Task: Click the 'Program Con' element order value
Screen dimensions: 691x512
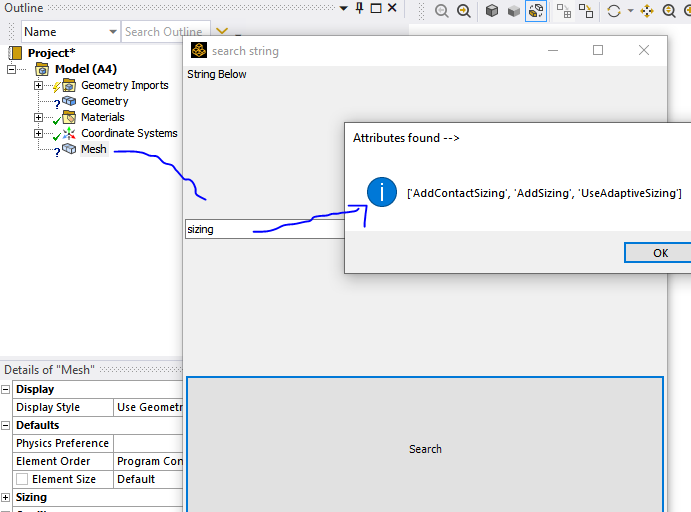Action: (149, 461)
